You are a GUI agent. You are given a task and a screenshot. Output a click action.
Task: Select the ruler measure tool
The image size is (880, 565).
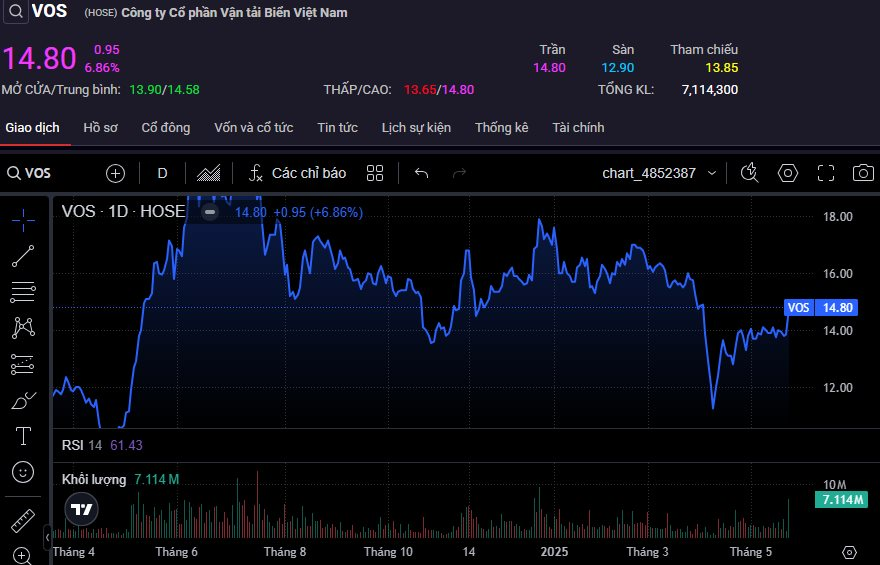click(23, 521)
